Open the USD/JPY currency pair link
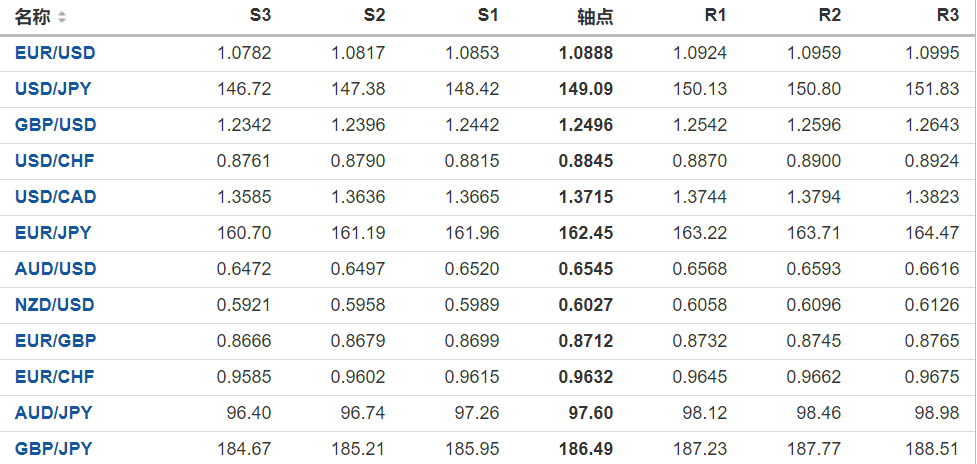This screenshot has width=977, height=464. pos(53,89)
